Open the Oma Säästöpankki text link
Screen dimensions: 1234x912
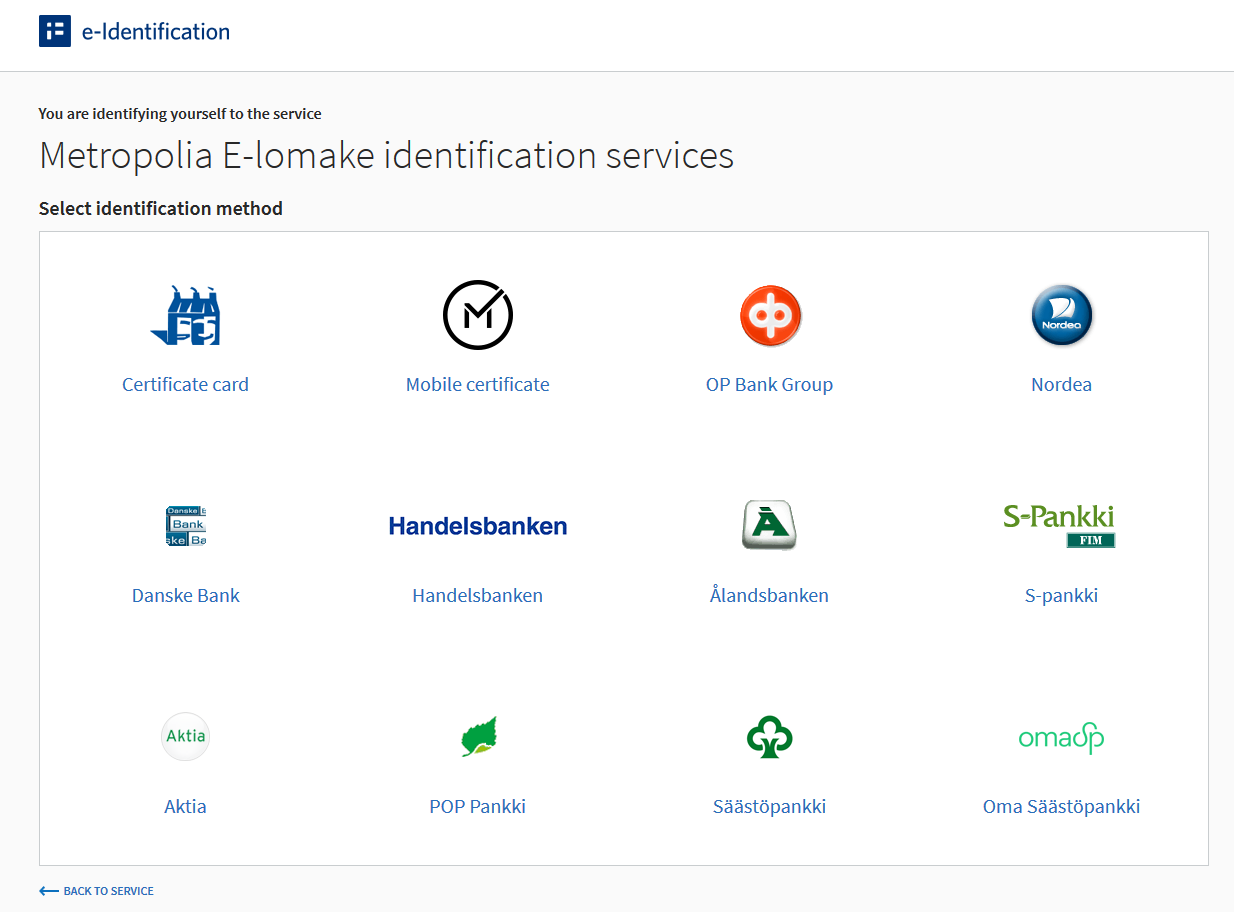tap(1062, 807)
